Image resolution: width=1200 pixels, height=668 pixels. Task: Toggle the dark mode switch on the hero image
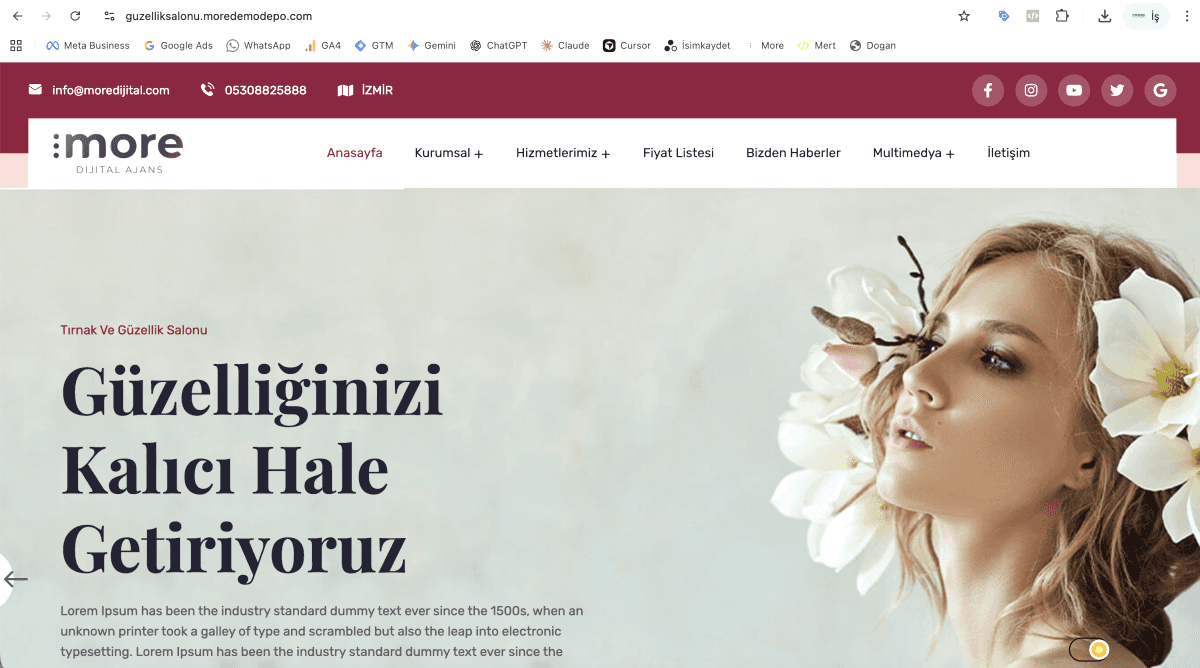point(1090,649)
